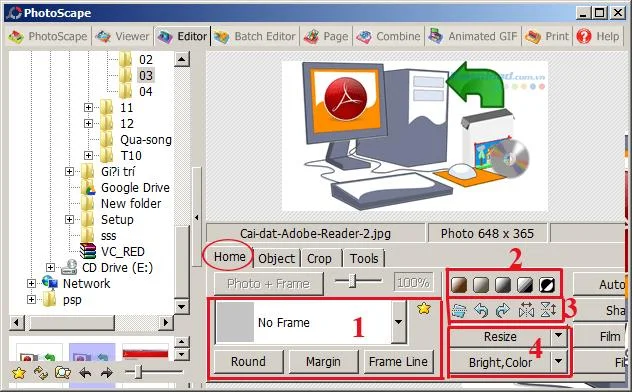Switch to the Crop editing tab
The width and height of the screenshot is (632, 392).
pyautogui.click(x=319, y=258)
